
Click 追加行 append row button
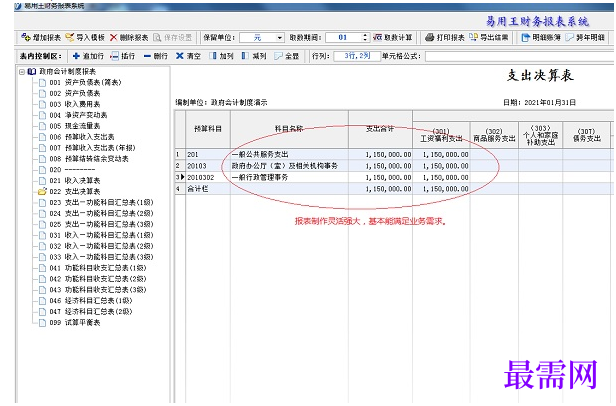(88, 56)
